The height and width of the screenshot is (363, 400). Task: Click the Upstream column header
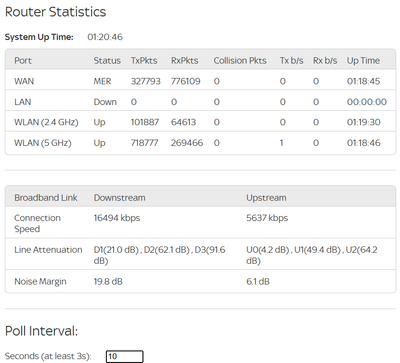pyautogui.click(x=266, y=198)
